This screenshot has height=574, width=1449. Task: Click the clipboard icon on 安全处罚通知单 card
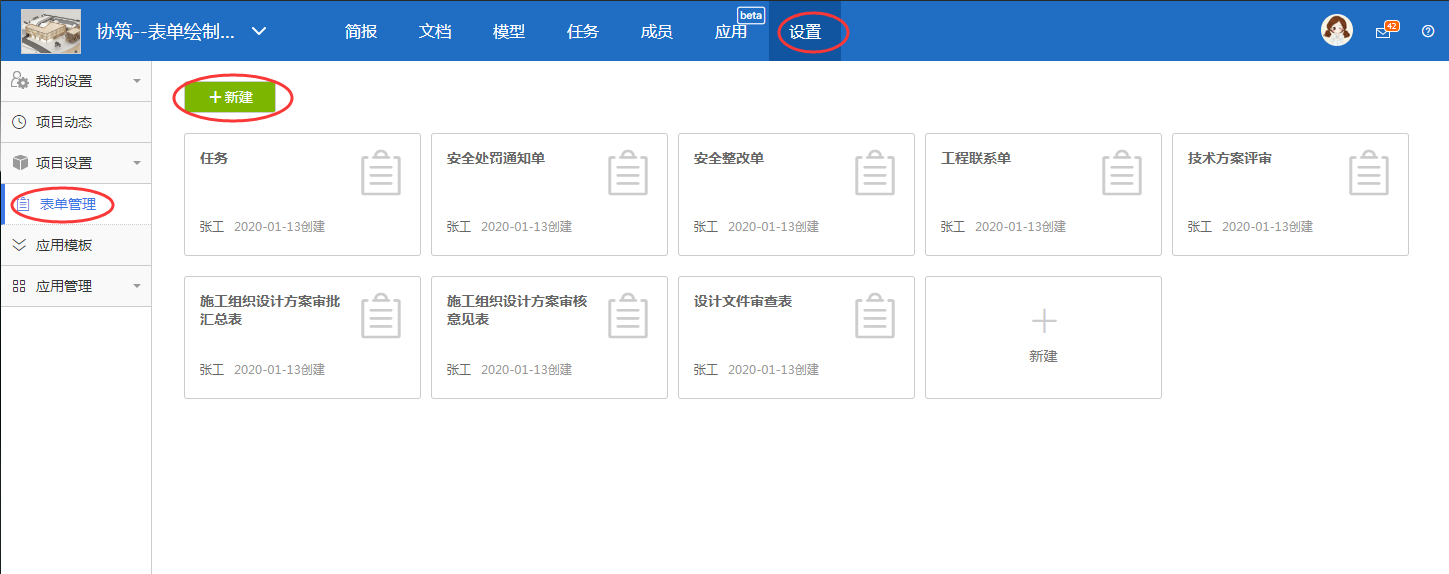pos(628,173)
